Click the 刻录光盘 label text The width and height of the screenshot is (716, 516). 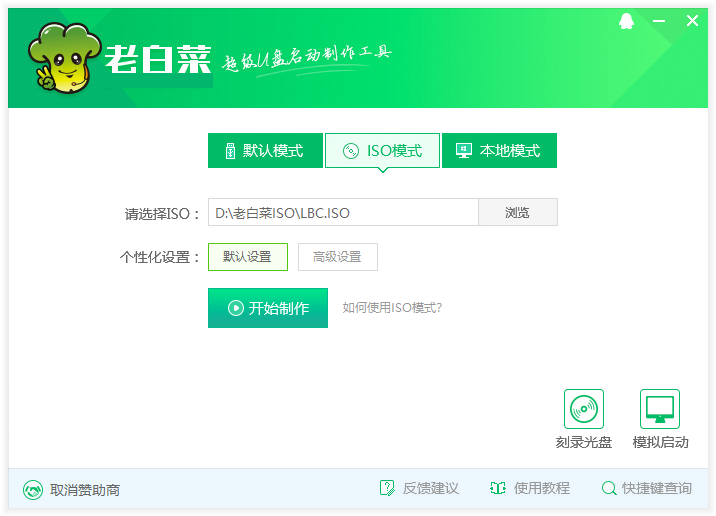(x=584, y=442)
